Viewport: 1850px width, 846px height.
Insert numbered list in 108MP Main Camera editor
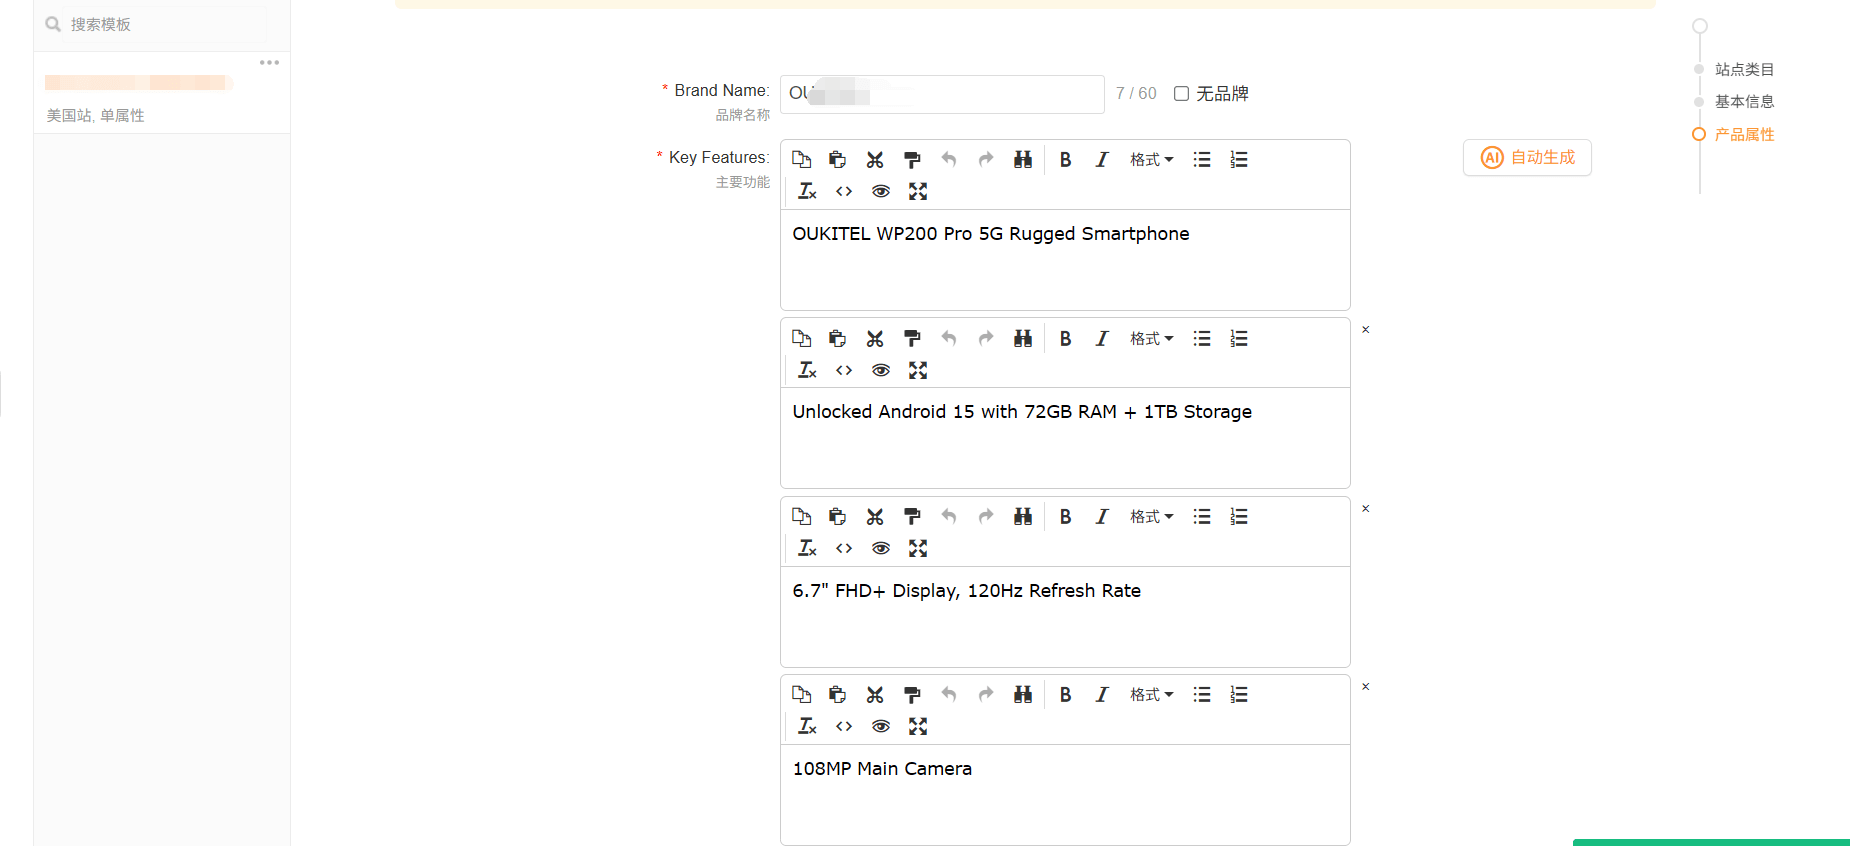[x=1239, y=695]
